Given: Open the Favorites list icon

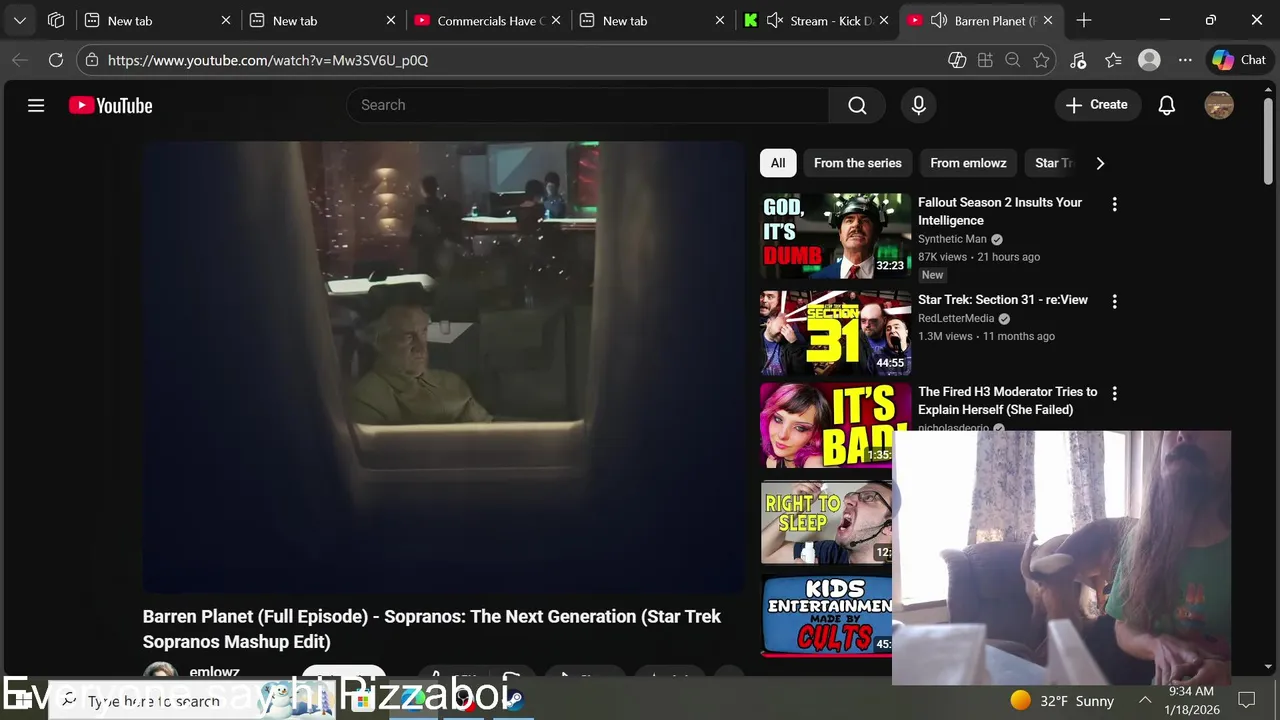Looking at the screenshot, I should coord(1113,60).
